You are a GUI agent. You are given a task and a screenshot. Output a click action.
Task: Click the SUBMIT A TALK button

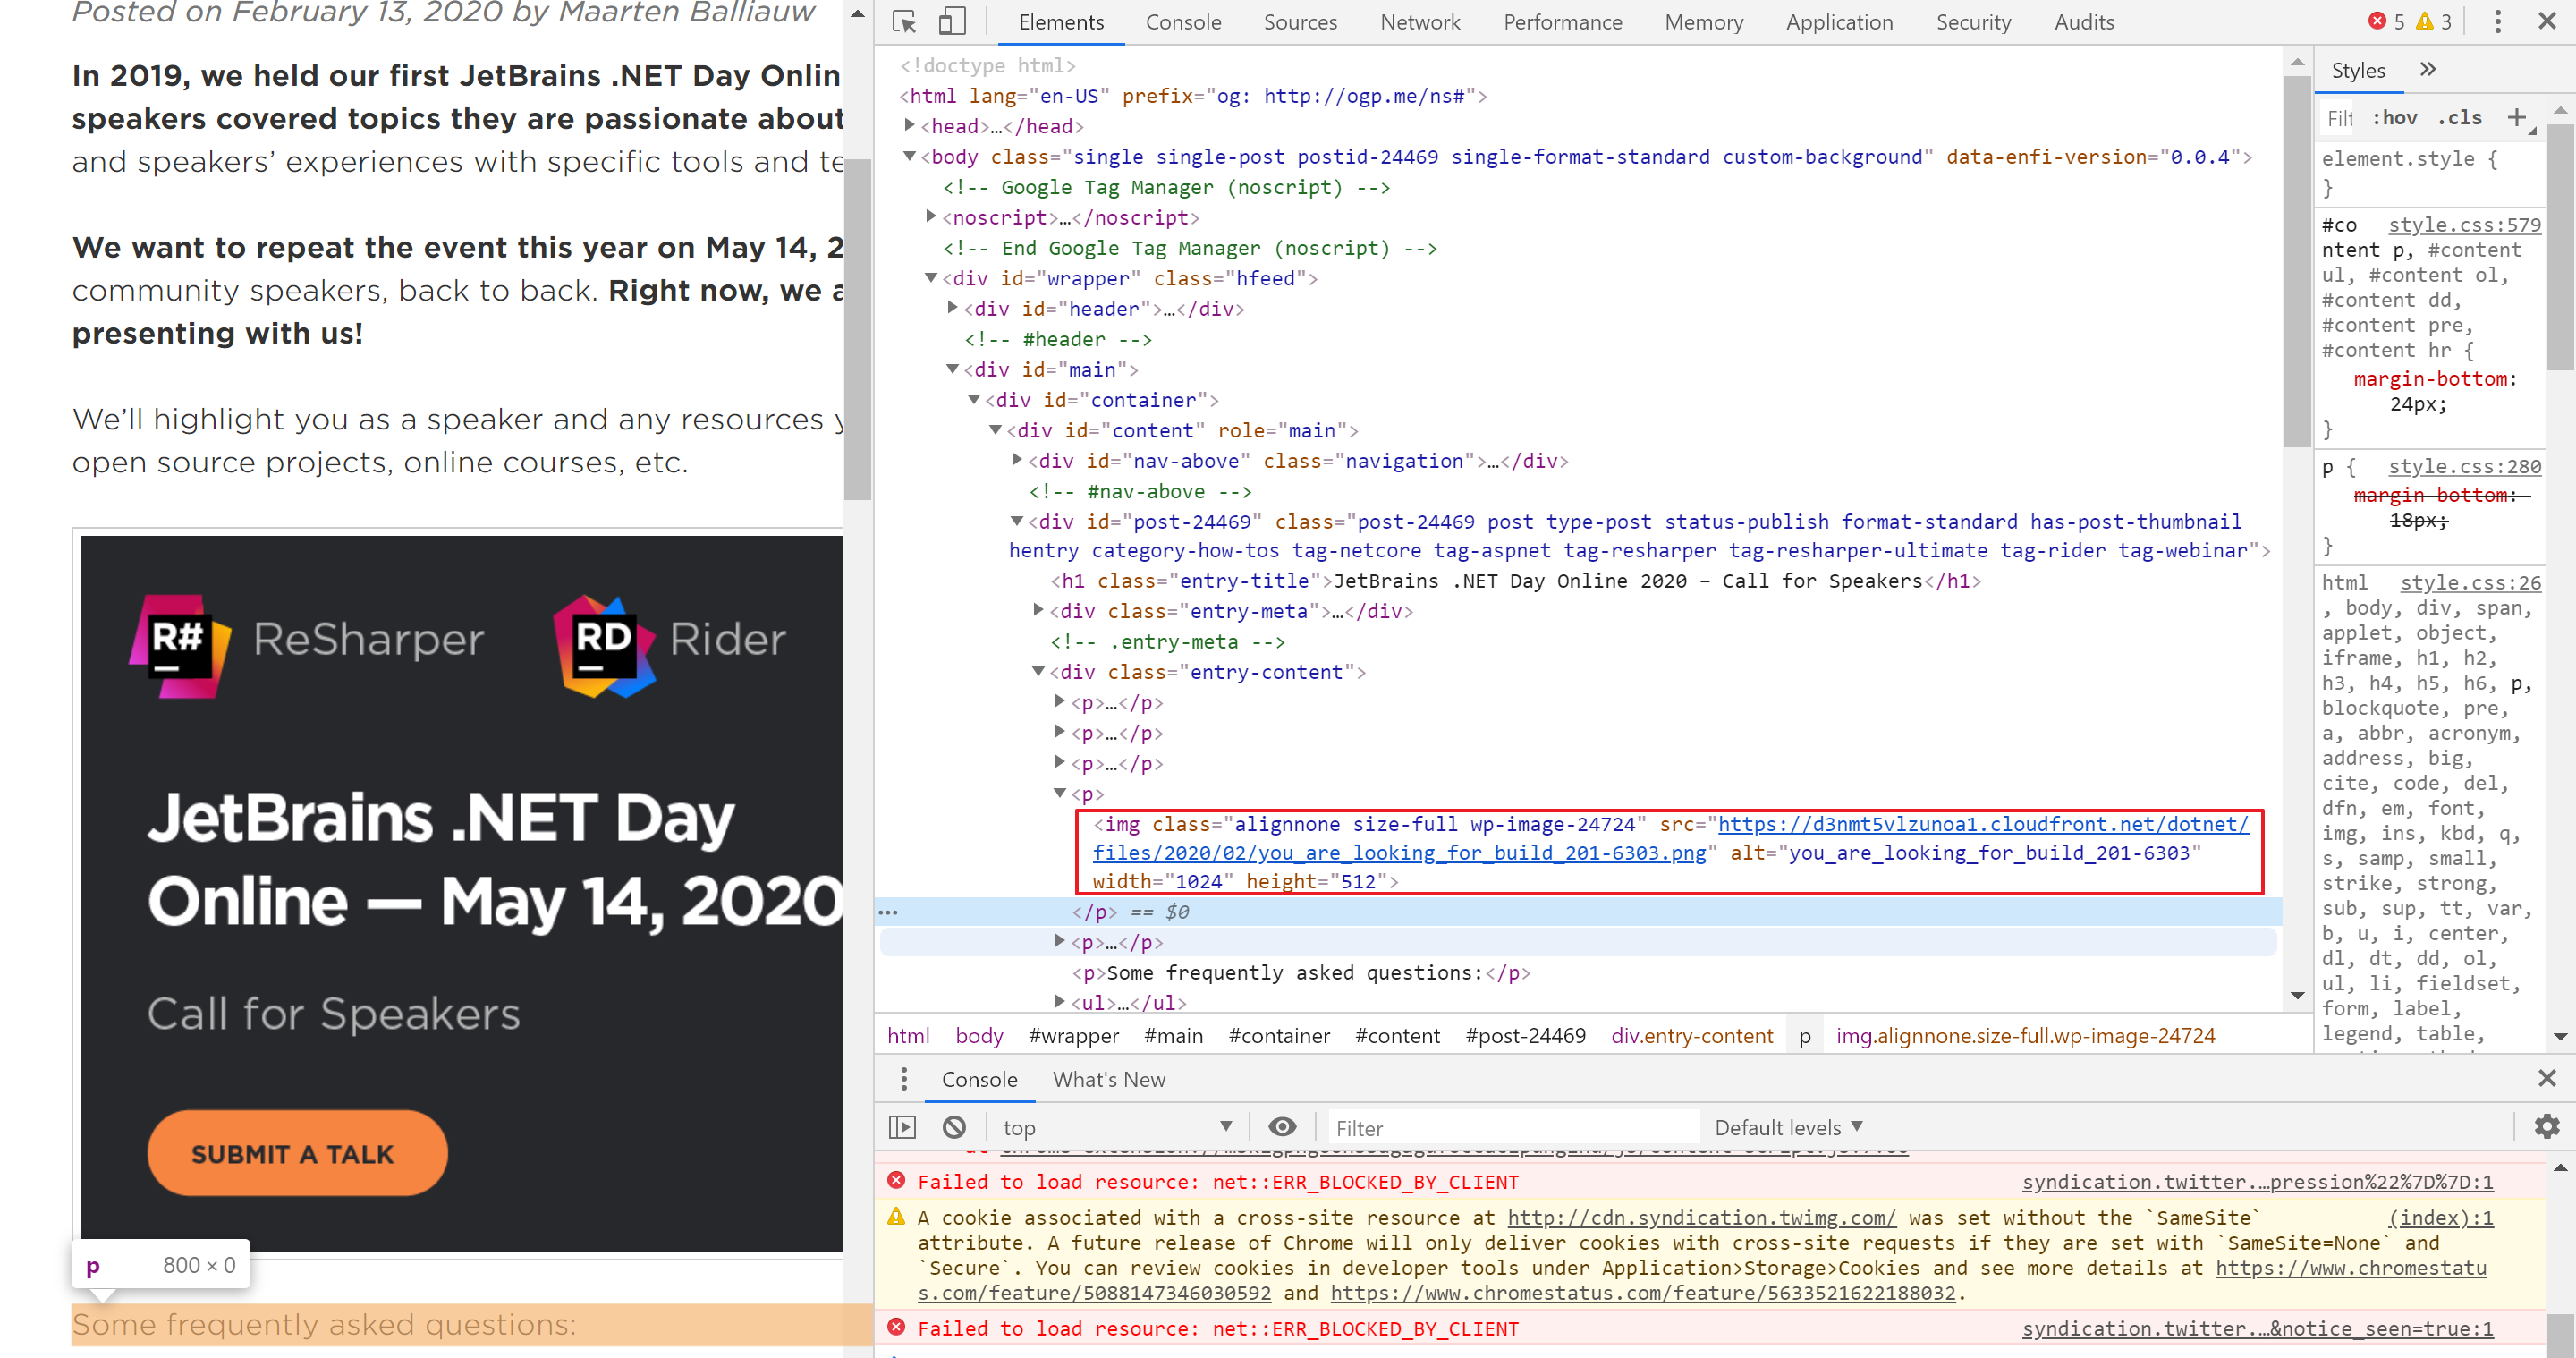[297, 1153]
